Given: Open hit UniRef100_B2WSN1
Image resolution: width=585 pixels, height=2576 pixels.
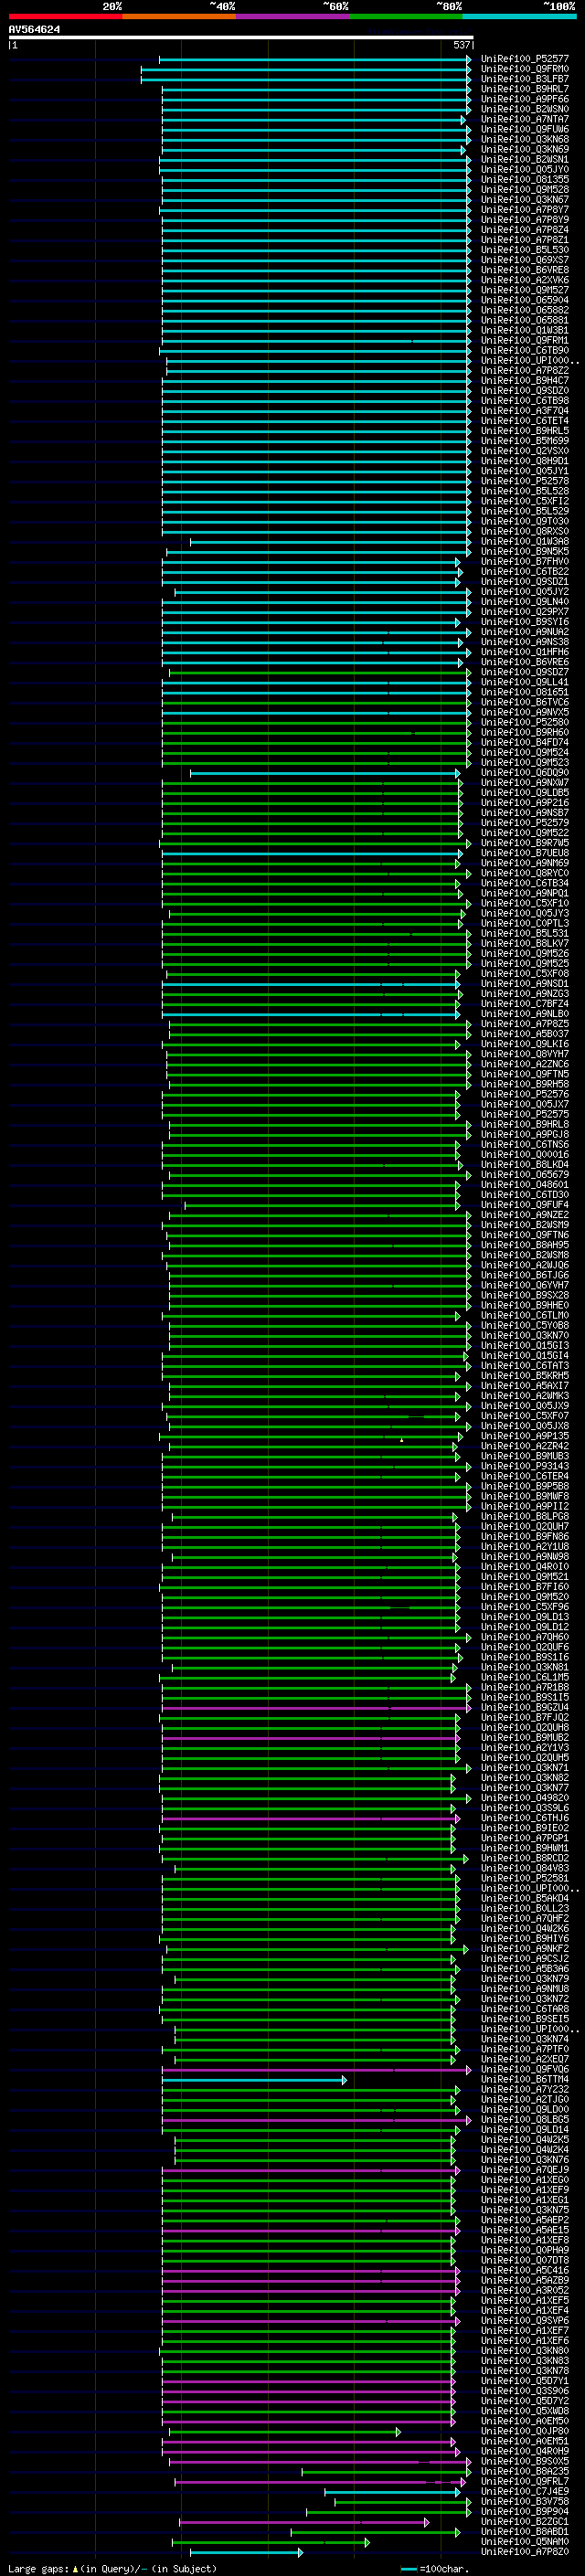Looking at the screenshot, I should click(x=524, y=159).
